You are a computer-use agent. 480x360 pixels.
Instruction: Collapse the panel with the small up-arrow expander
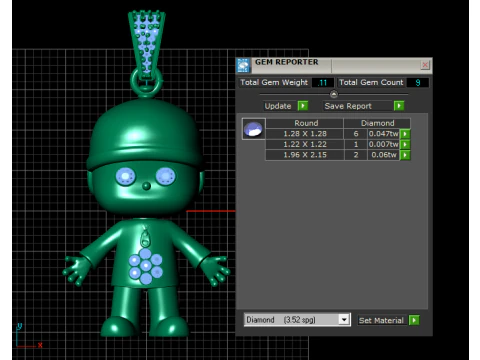[x=334, y=94]
